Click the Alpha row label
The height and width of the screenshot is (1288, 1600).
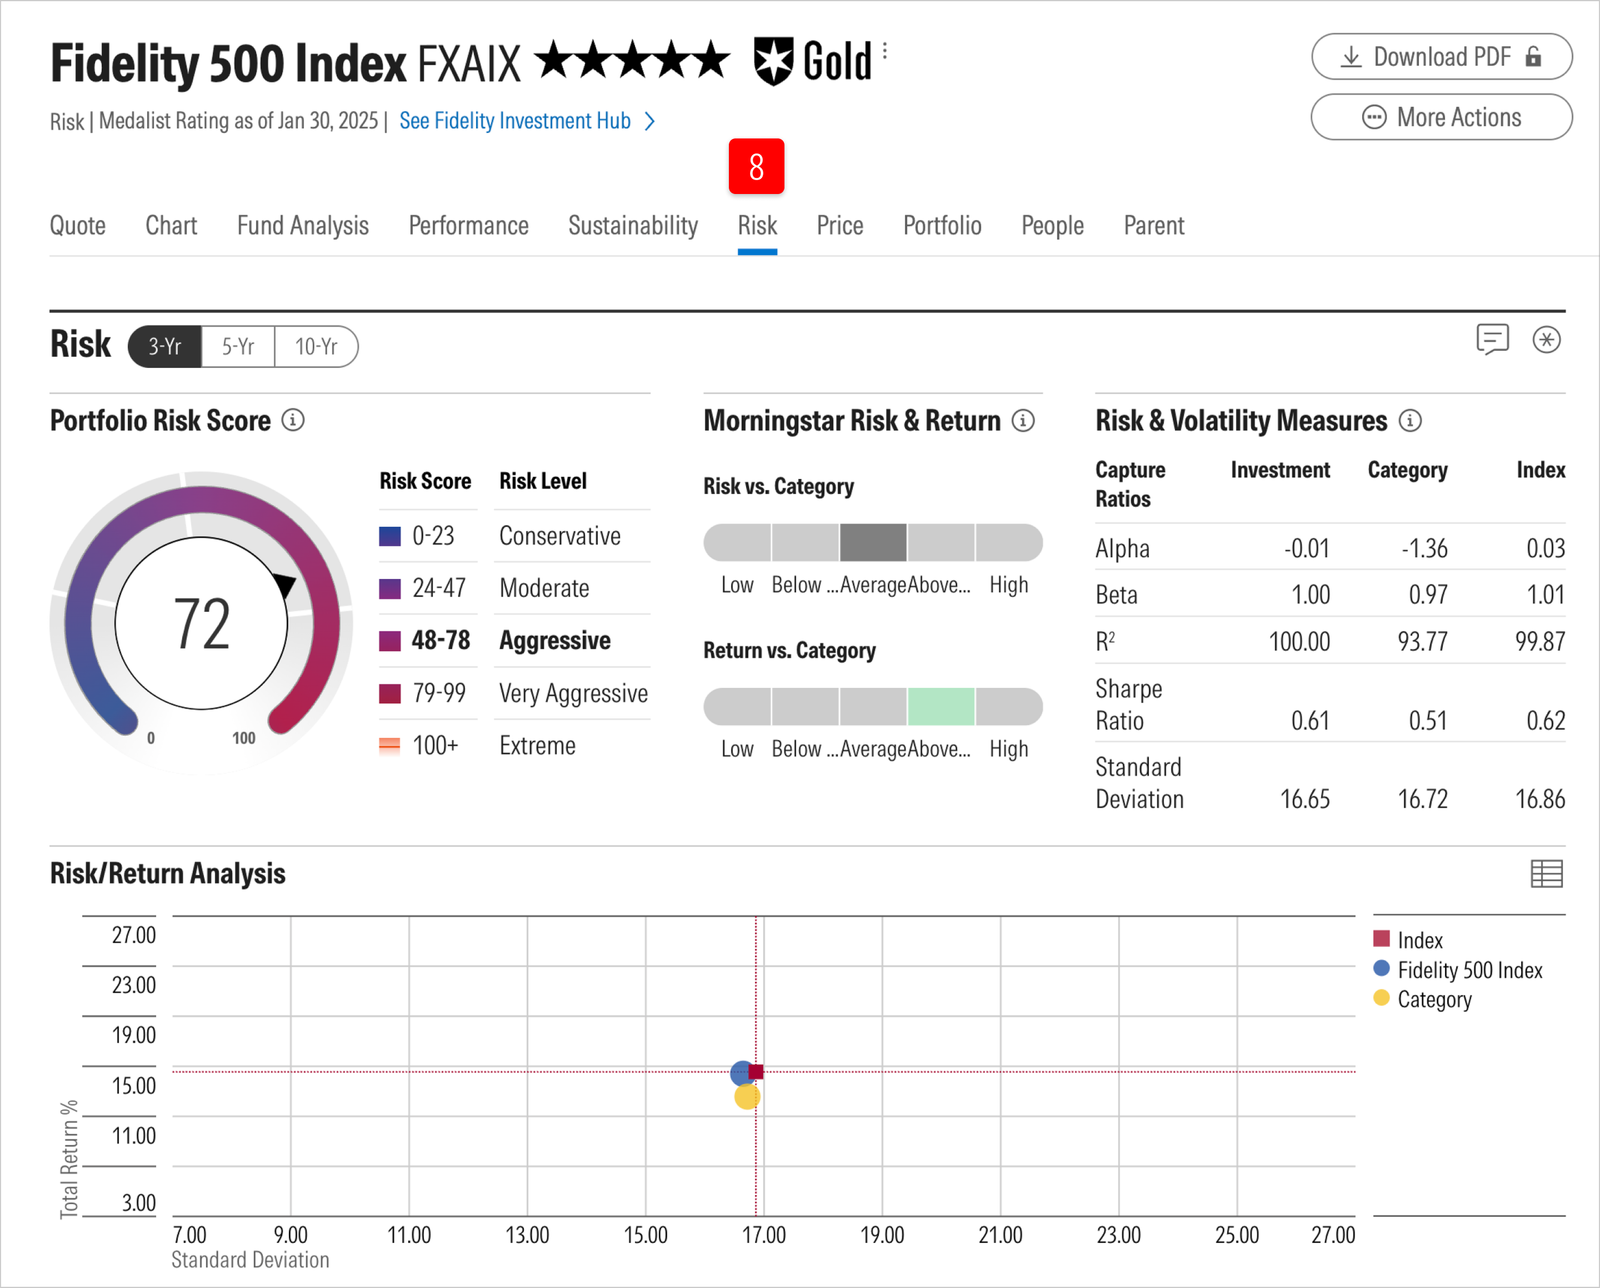pyautogui.click(x=1122, y=548)
